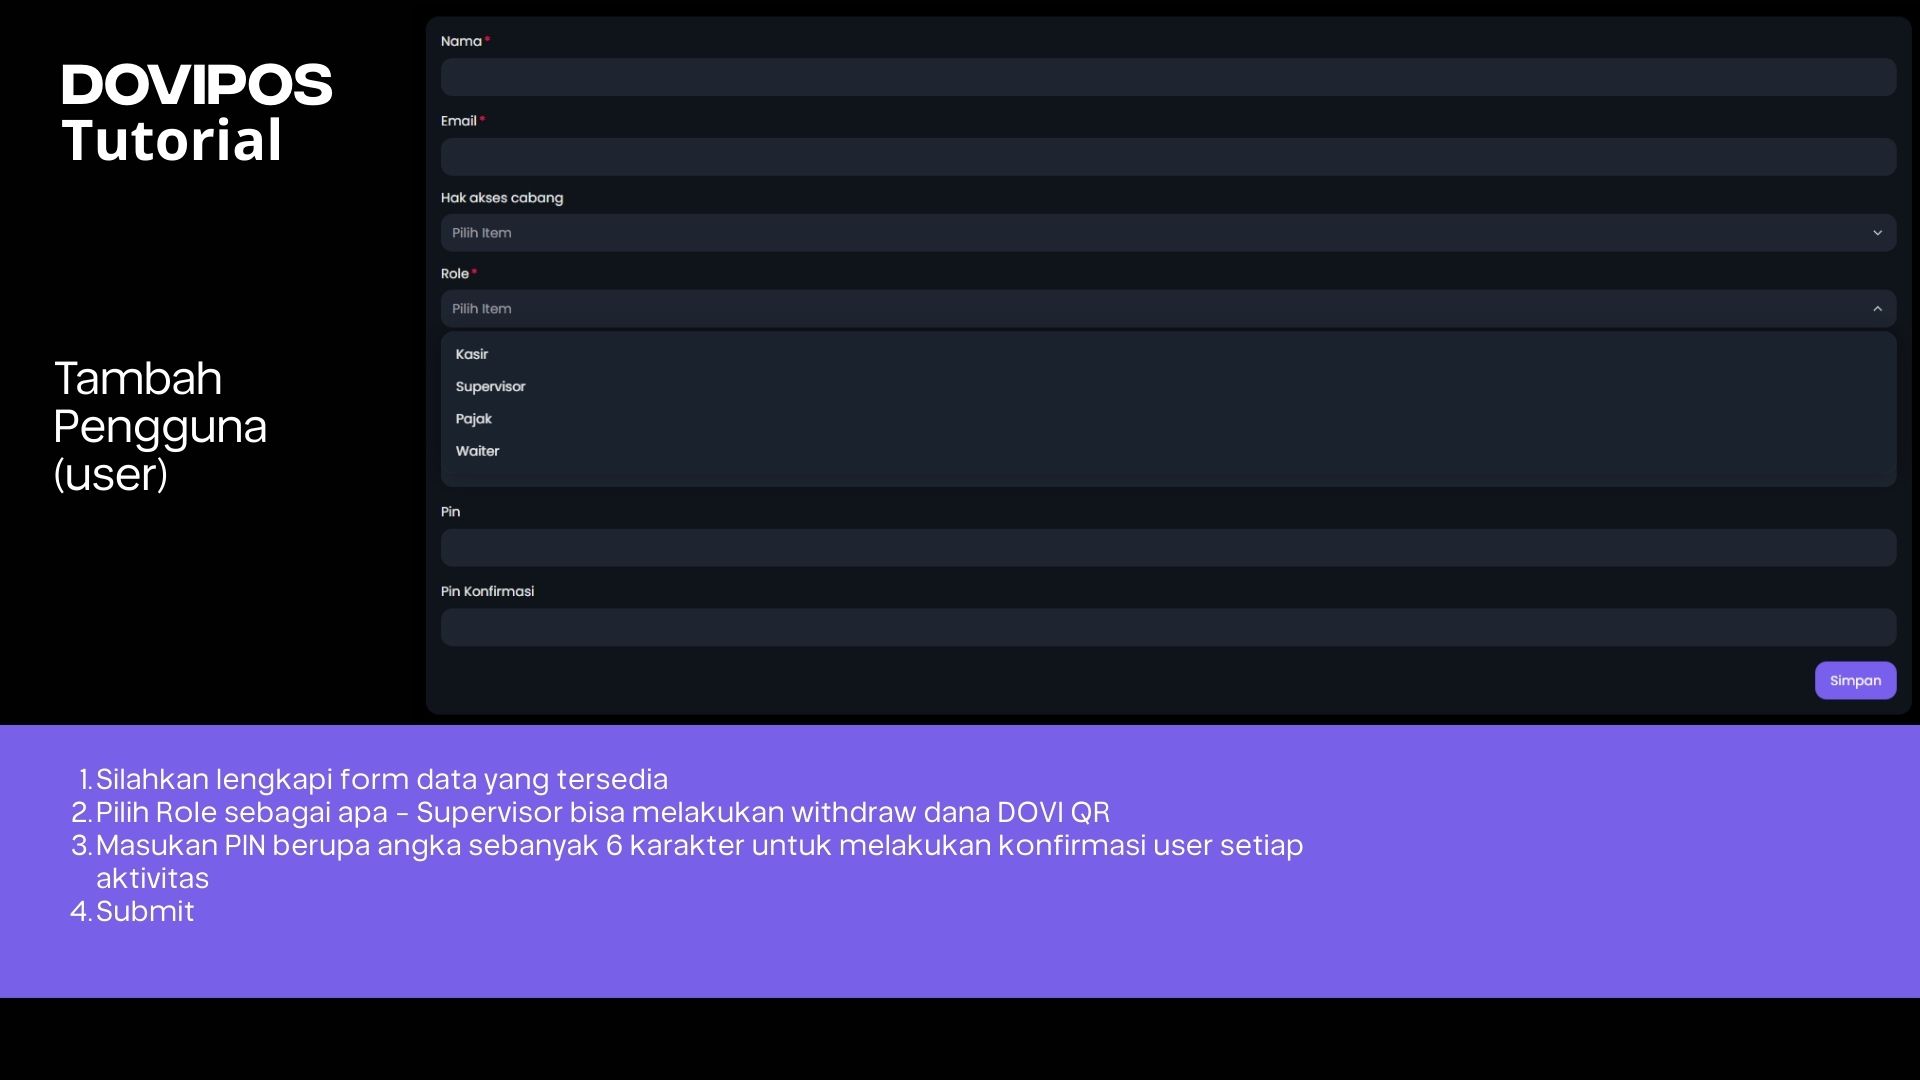Collapse Role list via chevron-up arrow
Viewport: 1920px width, 1080px height.
(1877, 309)
